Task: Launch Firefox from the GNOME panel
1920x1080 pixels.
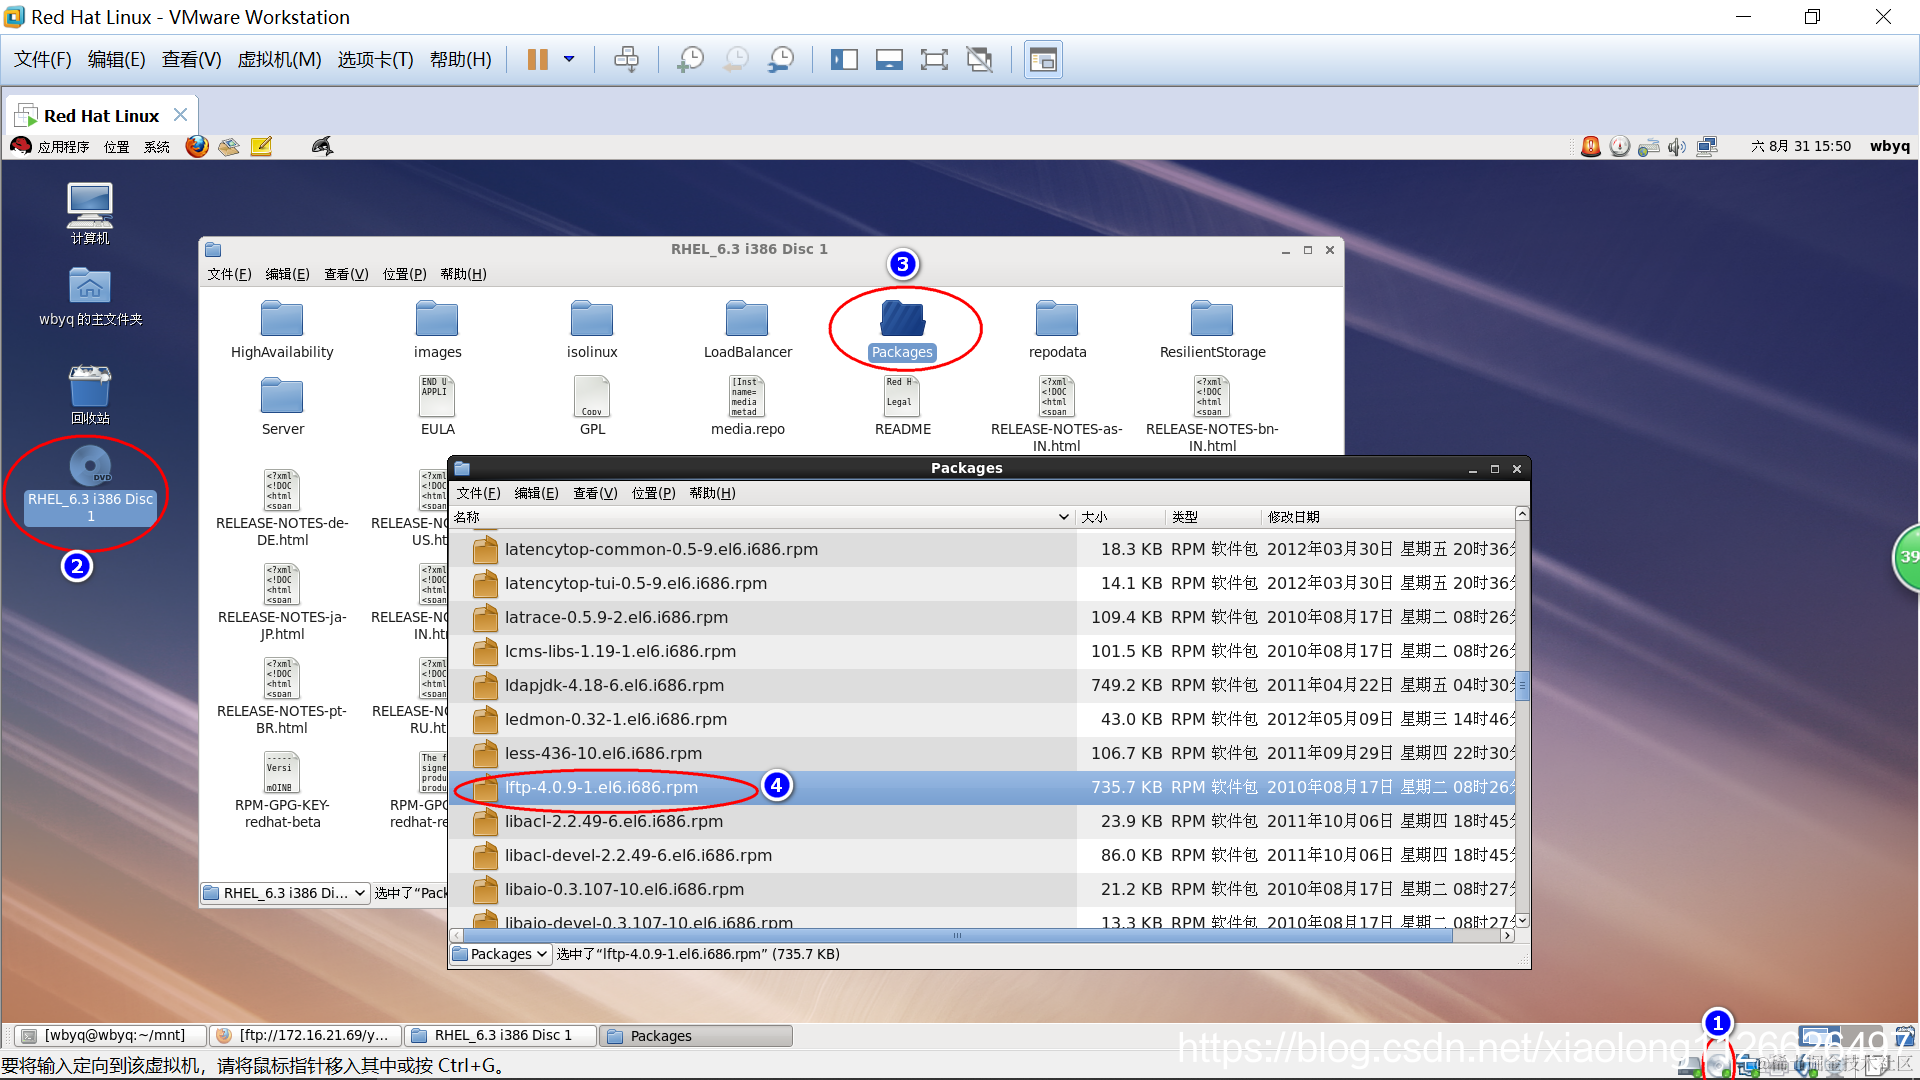Action: [x=197, y=147]
